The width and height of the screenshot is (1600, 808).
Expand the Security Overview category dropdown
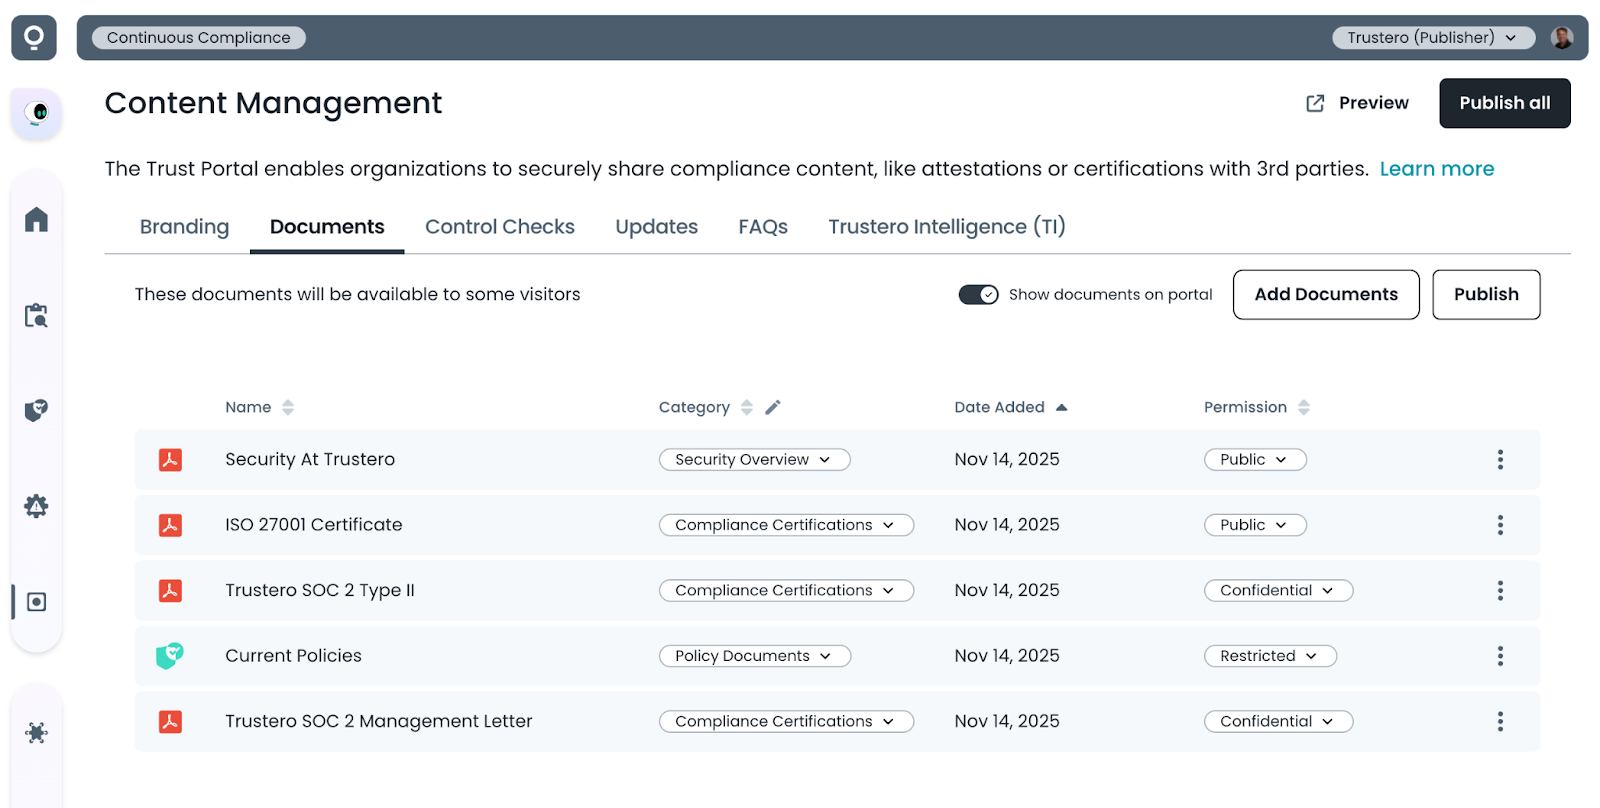coord(754,460)
